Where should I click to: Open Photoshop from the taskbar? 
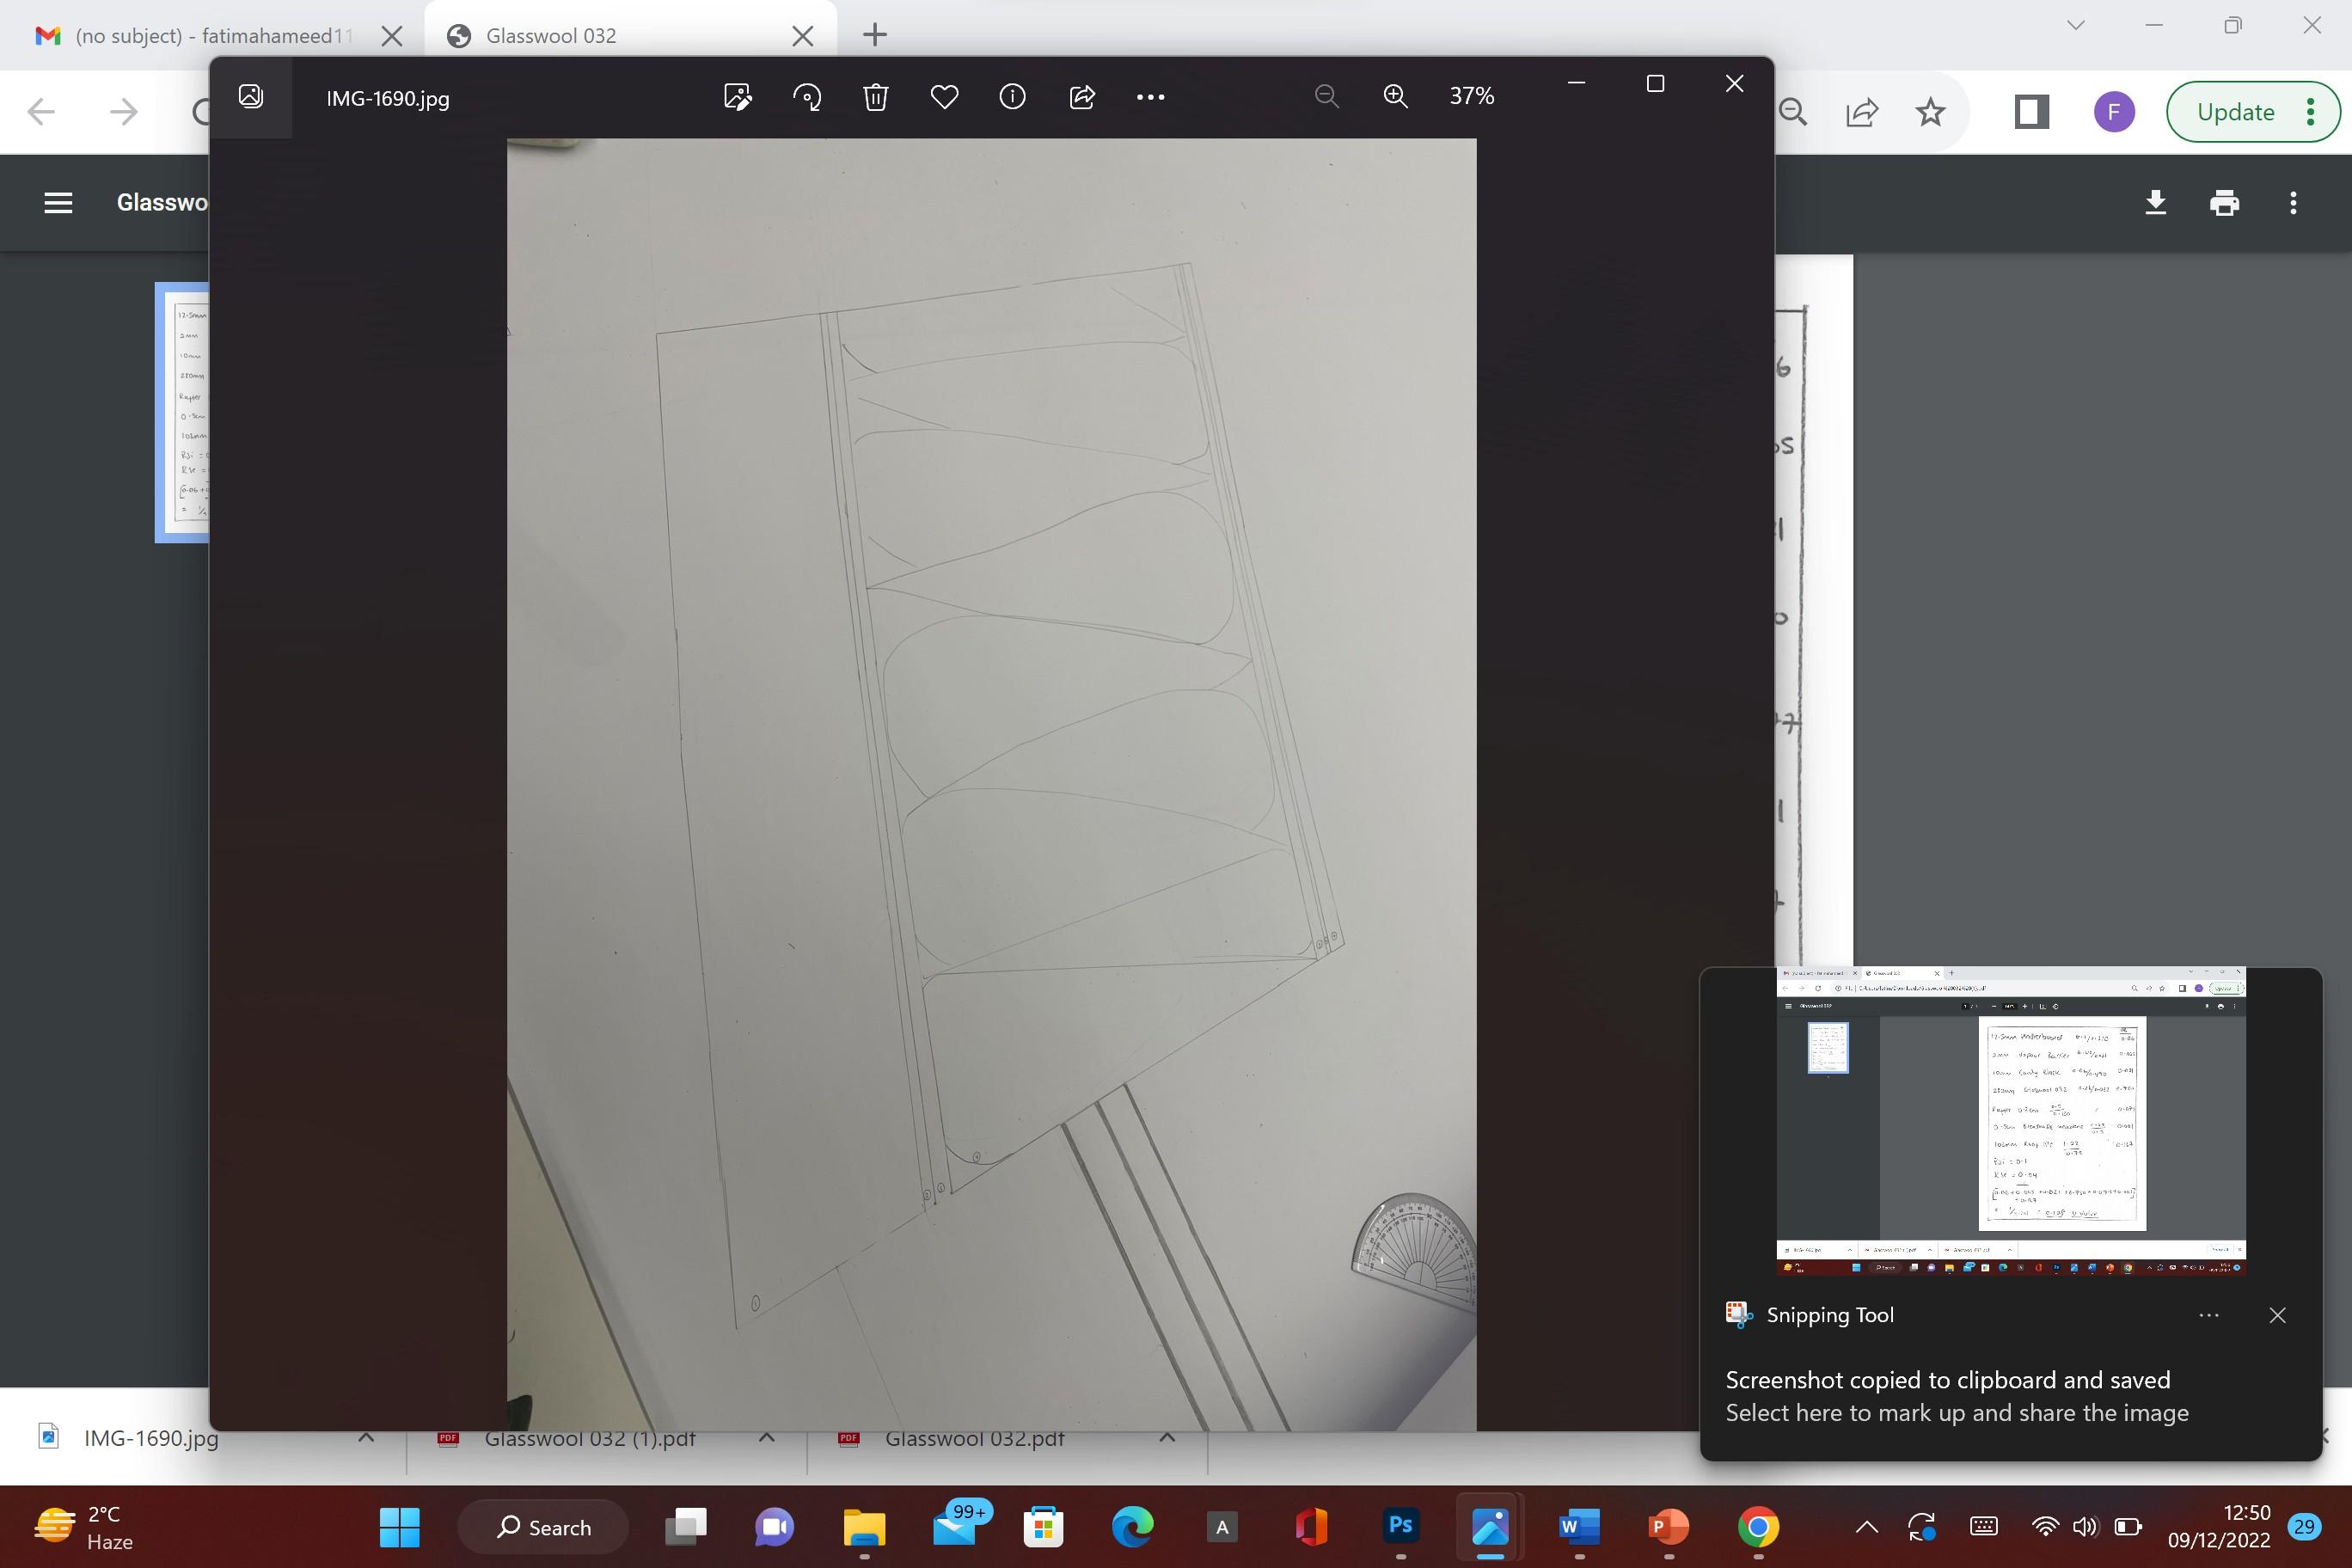[1400, 1526]
